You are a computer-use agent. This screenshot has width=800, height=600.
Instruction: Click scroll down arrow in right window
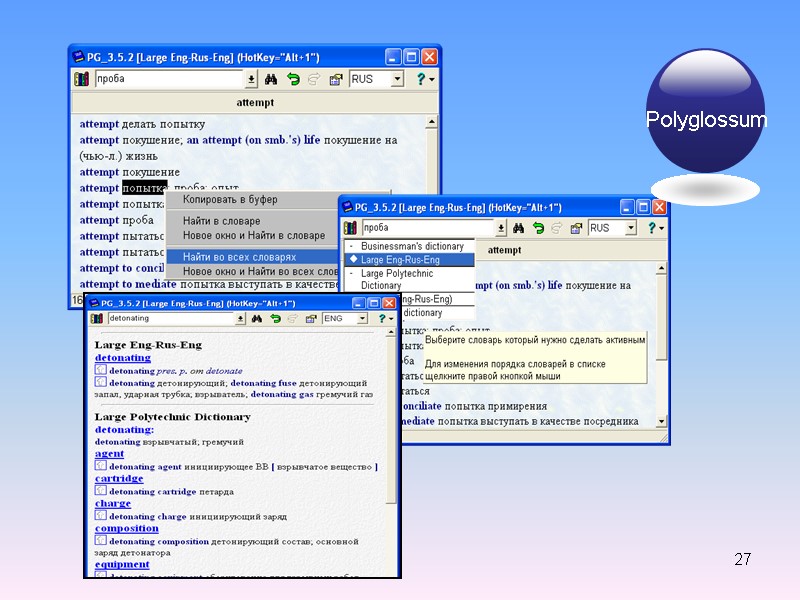pyautogui.click(x=661, y=421)
